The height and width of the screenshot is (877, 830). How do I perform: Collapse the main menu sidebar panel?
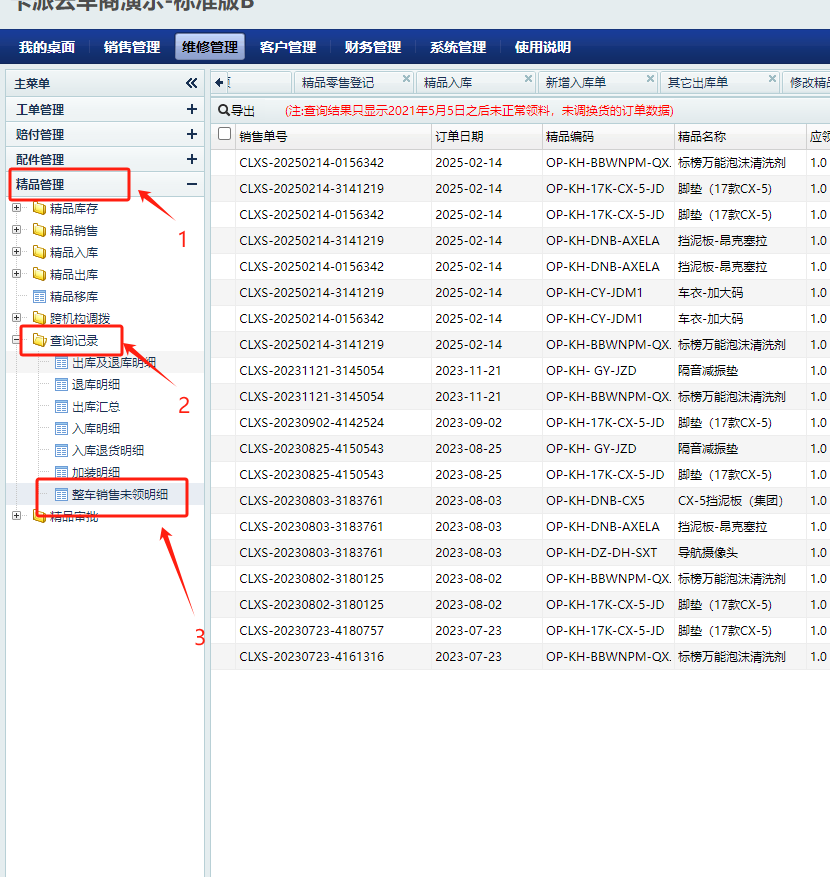click(x=191, y=84)
